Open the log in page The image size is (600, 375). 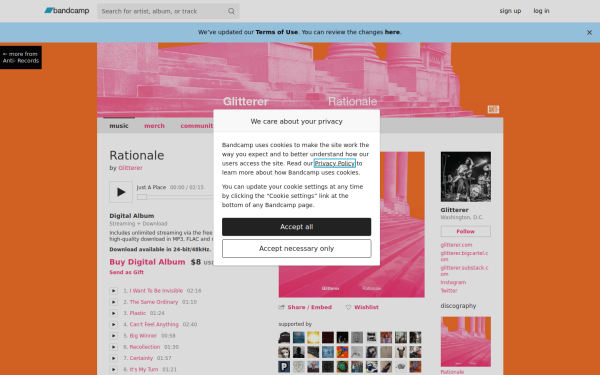pyautogui.click(x=541, y=11)
